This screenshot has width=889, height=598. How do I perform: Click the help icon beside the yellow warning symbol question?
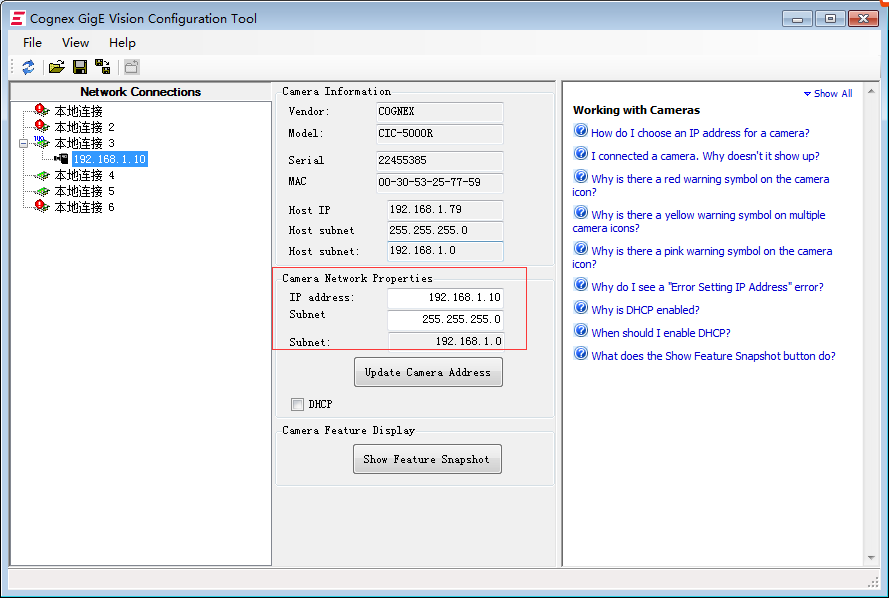click(581, 213)
